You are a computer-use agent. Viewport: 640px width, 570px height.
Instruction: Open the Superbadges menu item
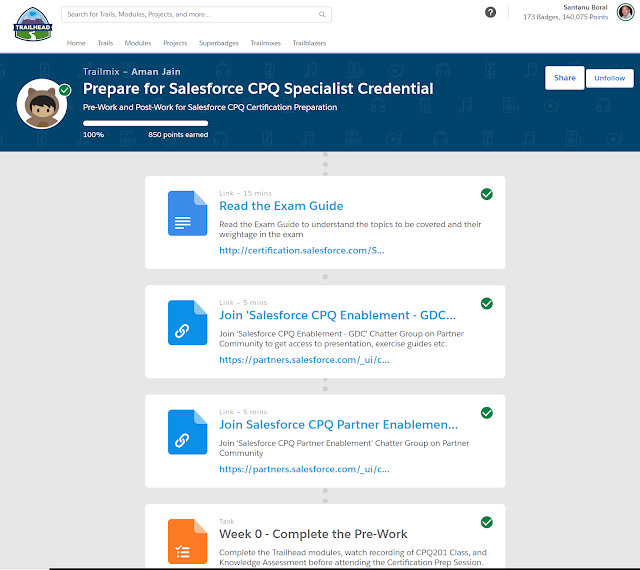click(219, 43)
